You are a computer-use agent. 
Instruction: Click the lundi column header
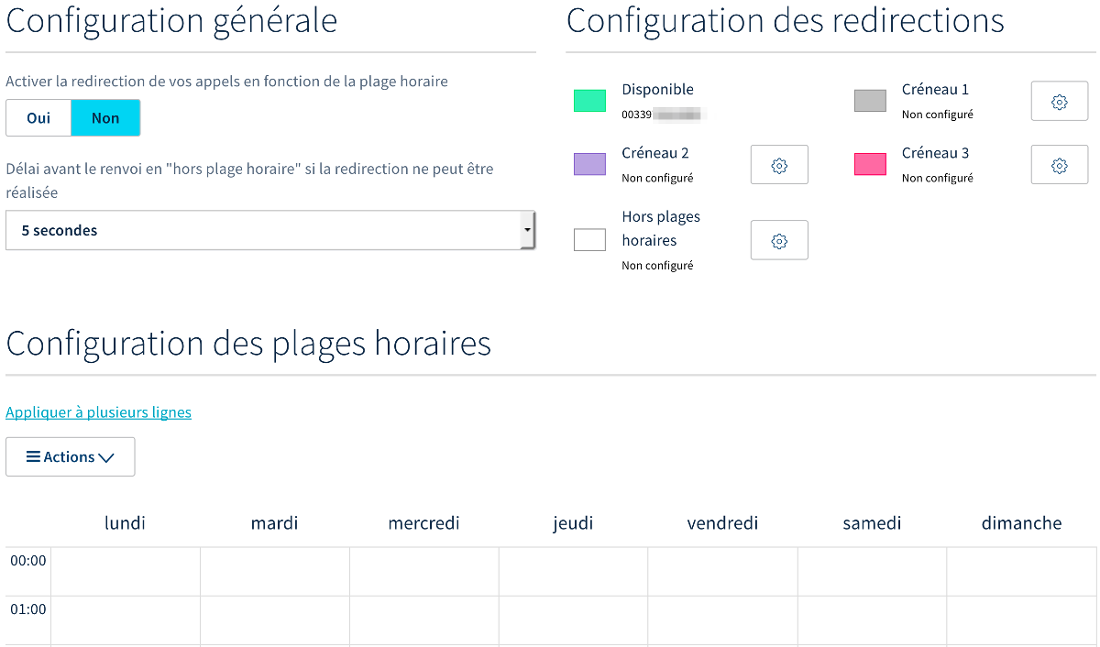[x=125, y=523]
